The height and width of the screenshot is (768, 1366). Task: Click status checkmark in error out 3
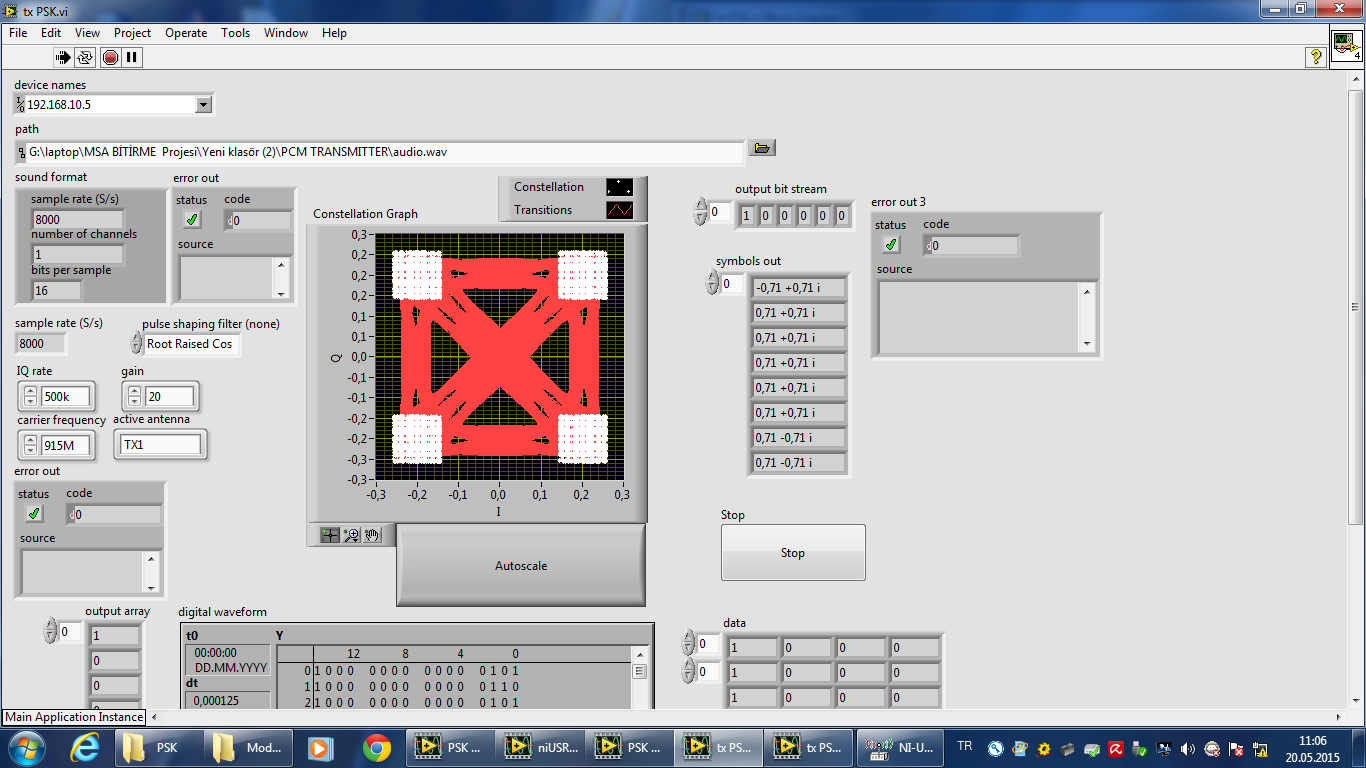891,245
